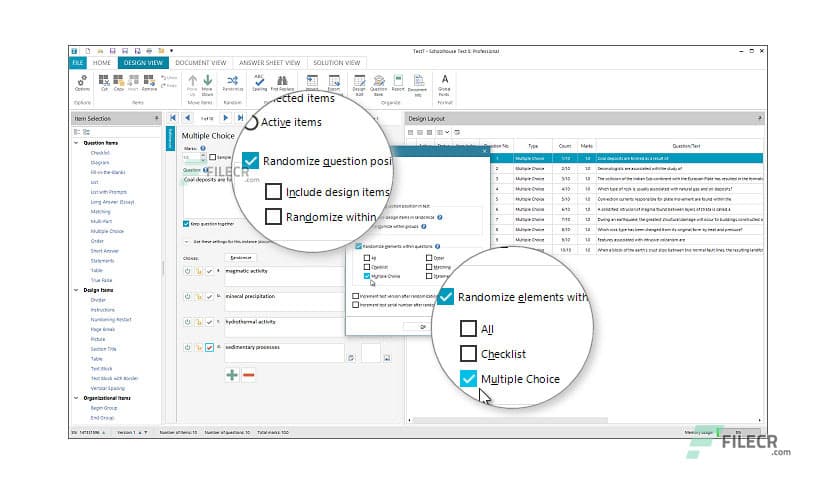Enable increment test version after randomization
The width and height of the screenshot is (836, 484).
356,296
